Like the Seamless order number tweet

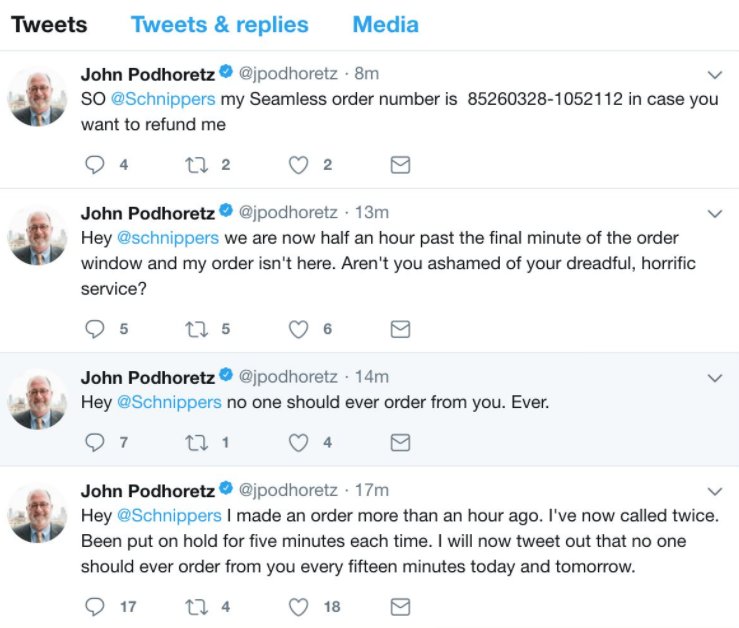pos(298,165)
